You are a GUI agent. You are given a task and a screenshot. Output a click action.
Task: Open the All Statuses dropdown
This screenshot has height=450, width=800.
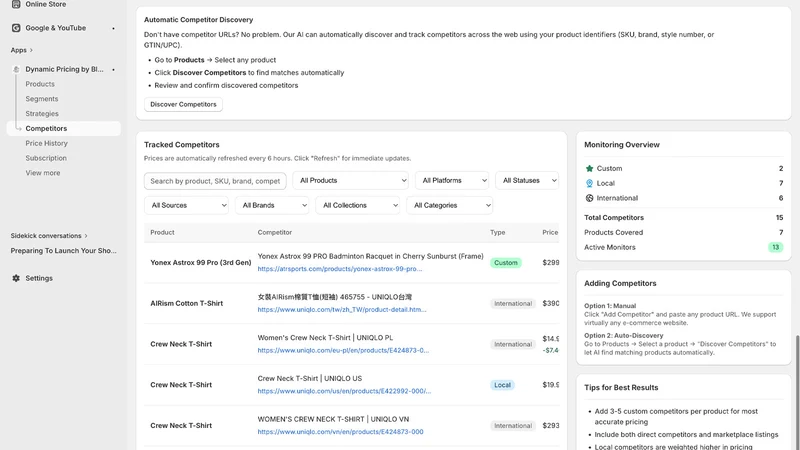pyautogui.click(x=527, y=181)
